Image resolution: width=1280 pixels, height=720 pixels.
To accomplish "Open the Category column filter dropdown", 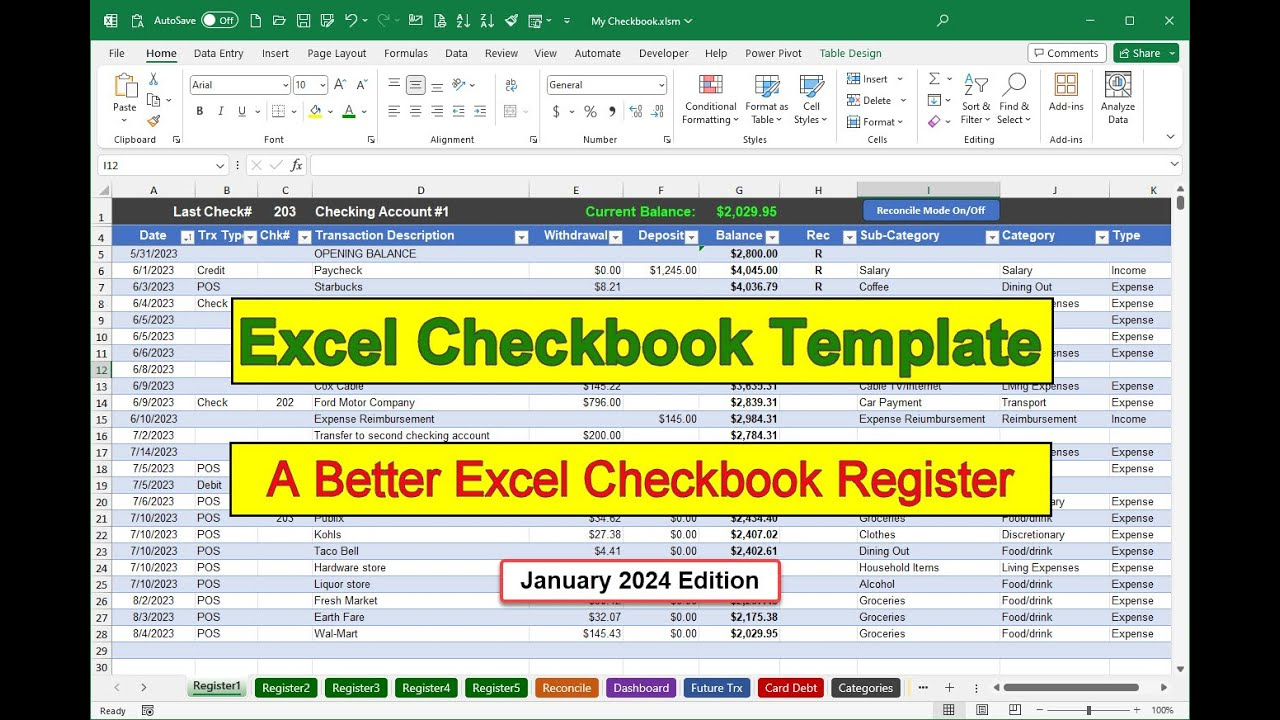I will [1101, 237].
